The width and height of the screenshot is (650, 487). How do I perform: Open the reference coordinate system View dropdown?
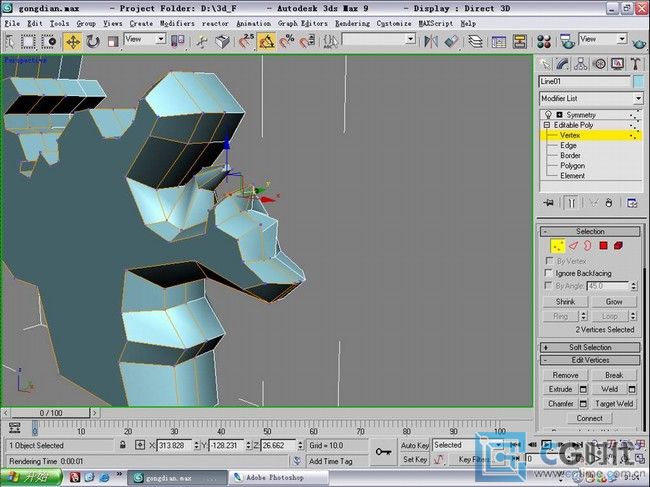click(x=160, y=39)
